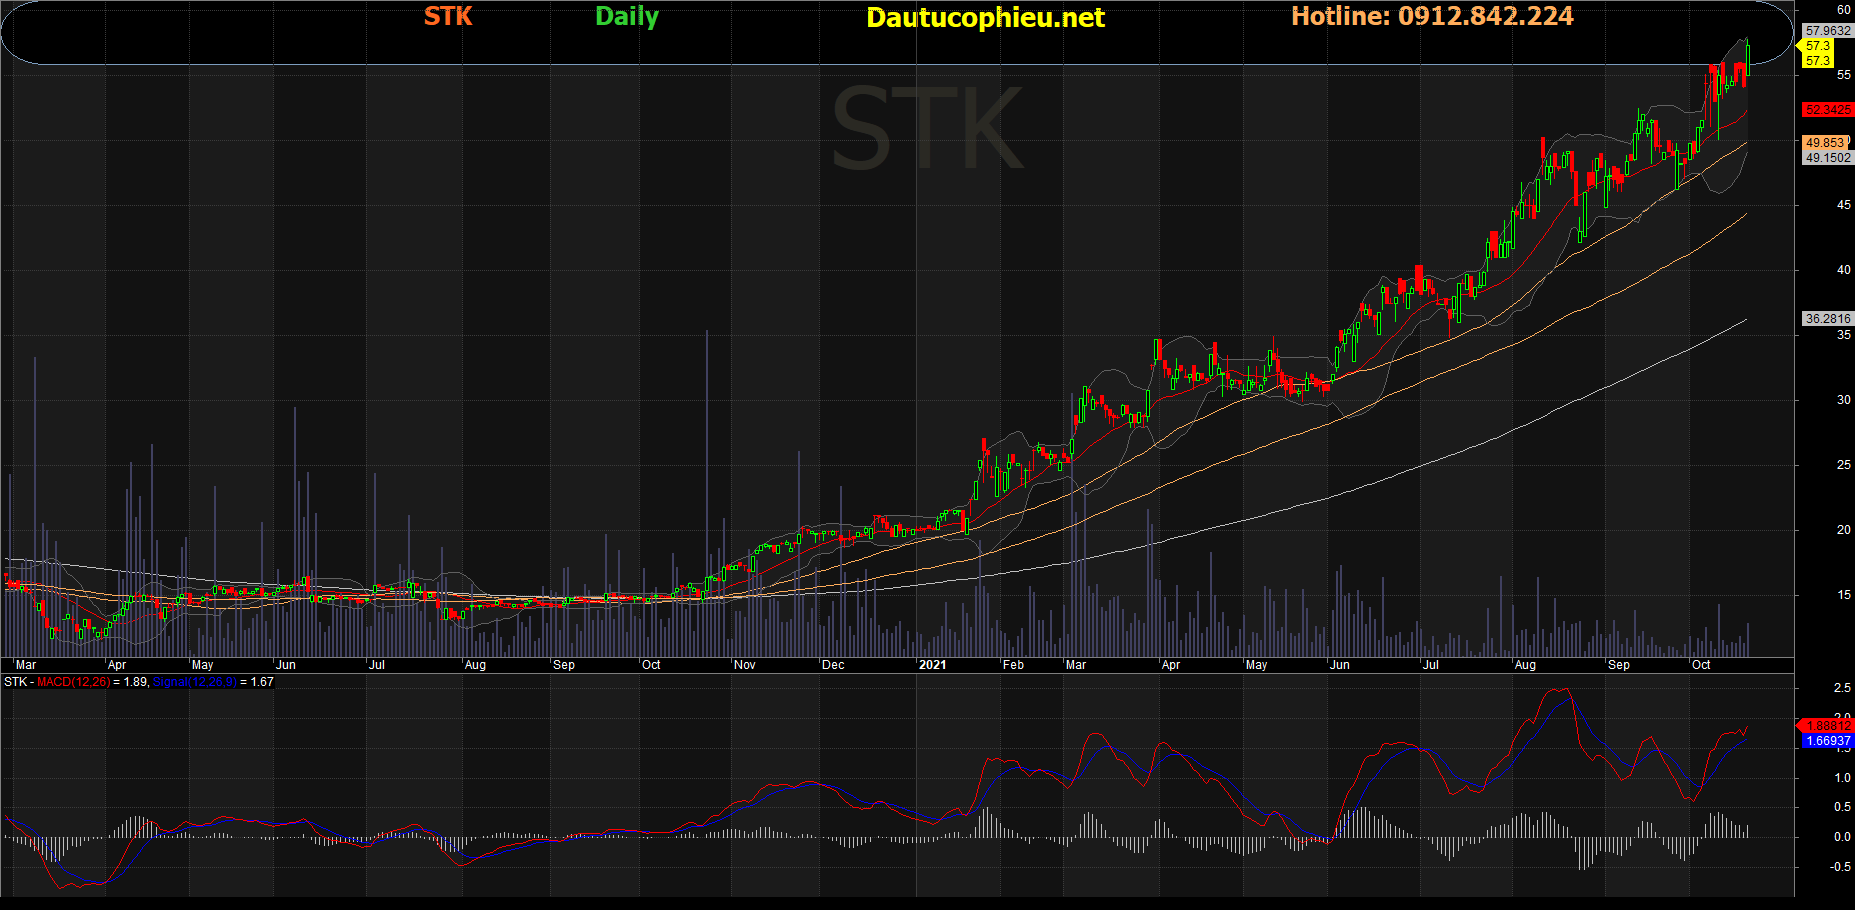
Task: Click the Hotline phone number text
Action: point(1432,17)
